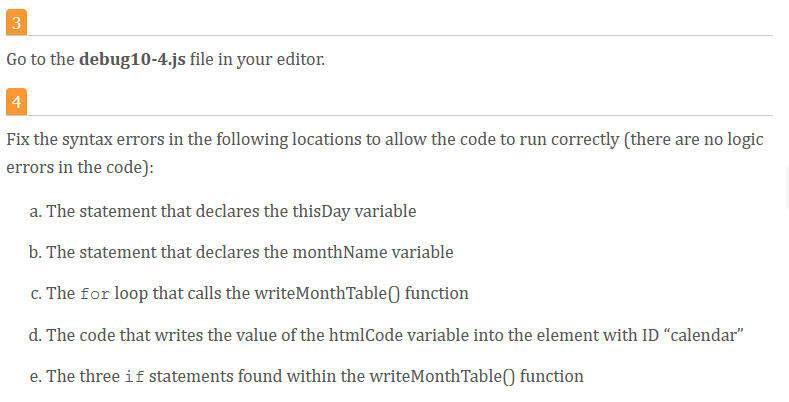The image size is (789, 402).
Task: Click the divider line beside step 4
Action: click(x=400, y=115)
